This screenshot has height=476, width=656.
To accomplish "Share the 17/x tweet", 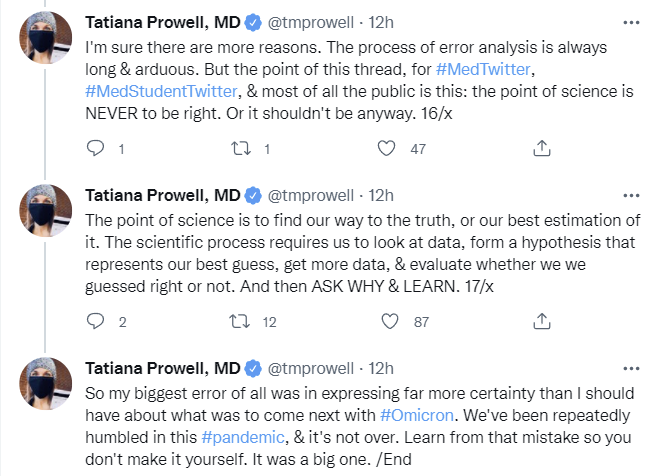I will (540, 322).
